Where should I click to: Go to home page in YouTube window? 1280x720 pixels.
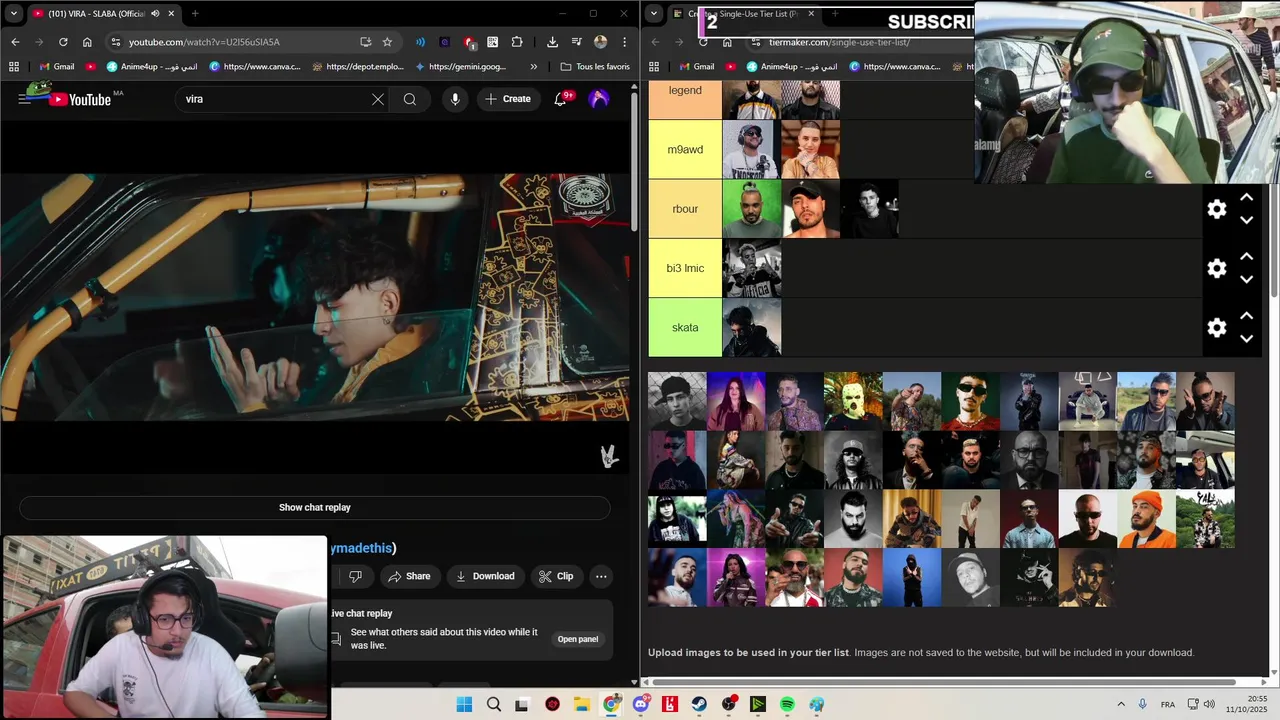coord(87,42)
